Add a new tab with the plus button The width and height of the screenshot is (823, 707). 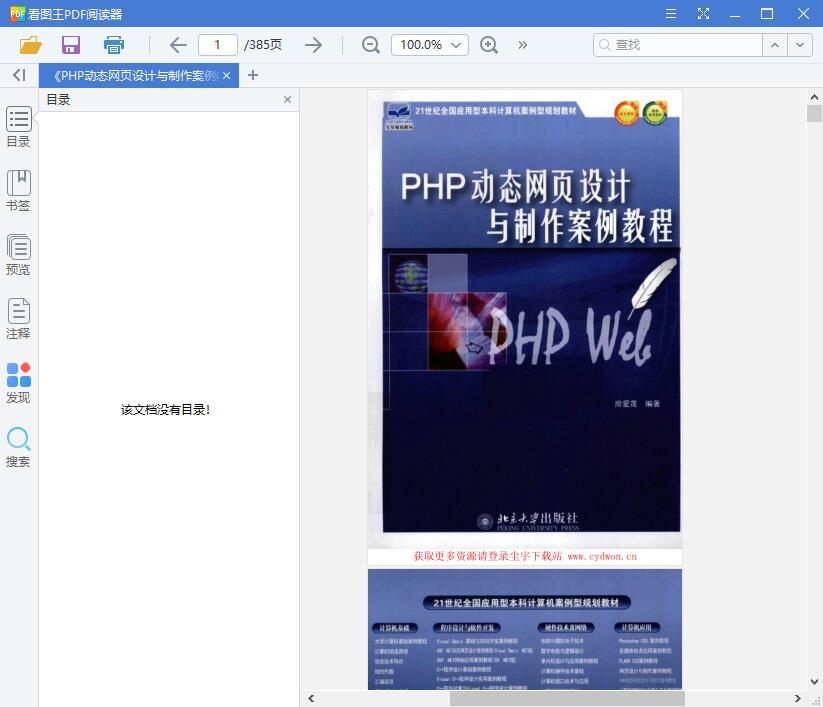253,75
